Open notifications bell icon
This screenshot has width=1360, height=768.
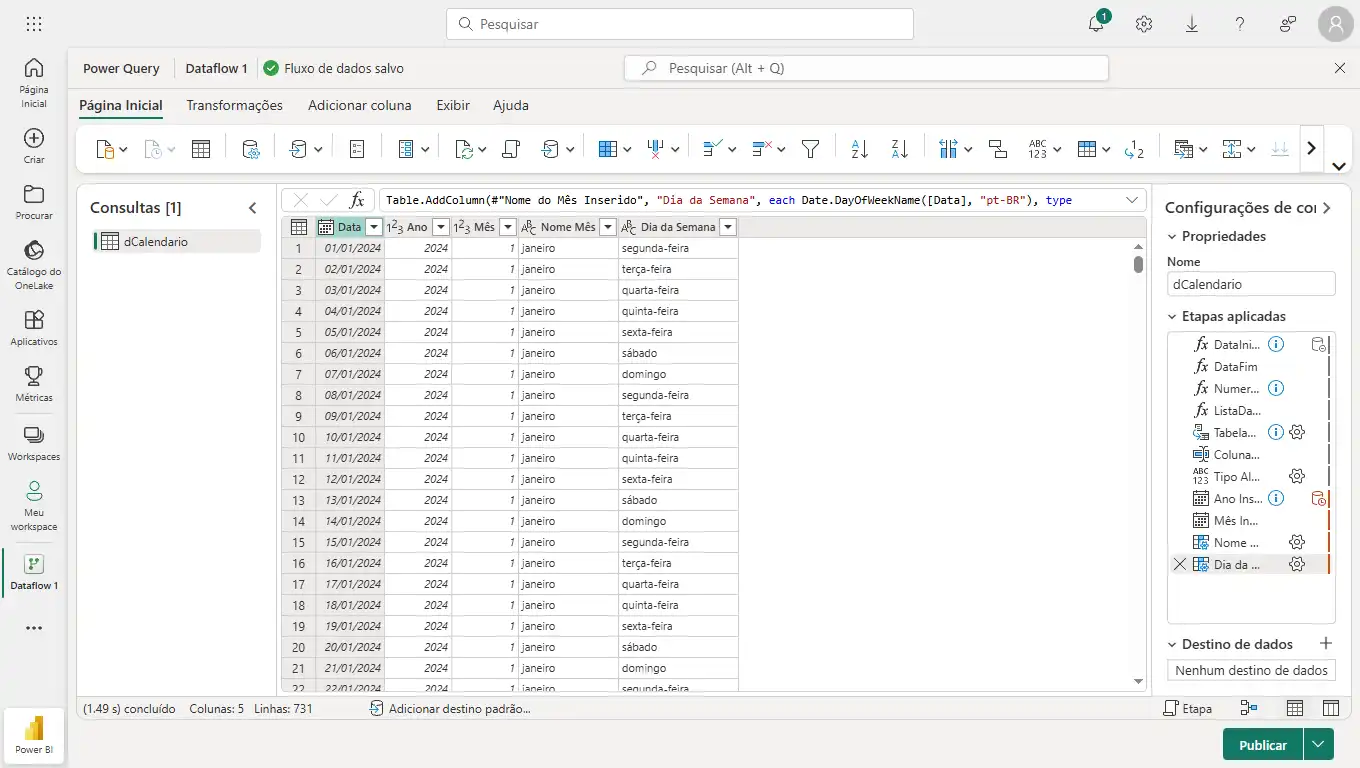(1096, 24)
